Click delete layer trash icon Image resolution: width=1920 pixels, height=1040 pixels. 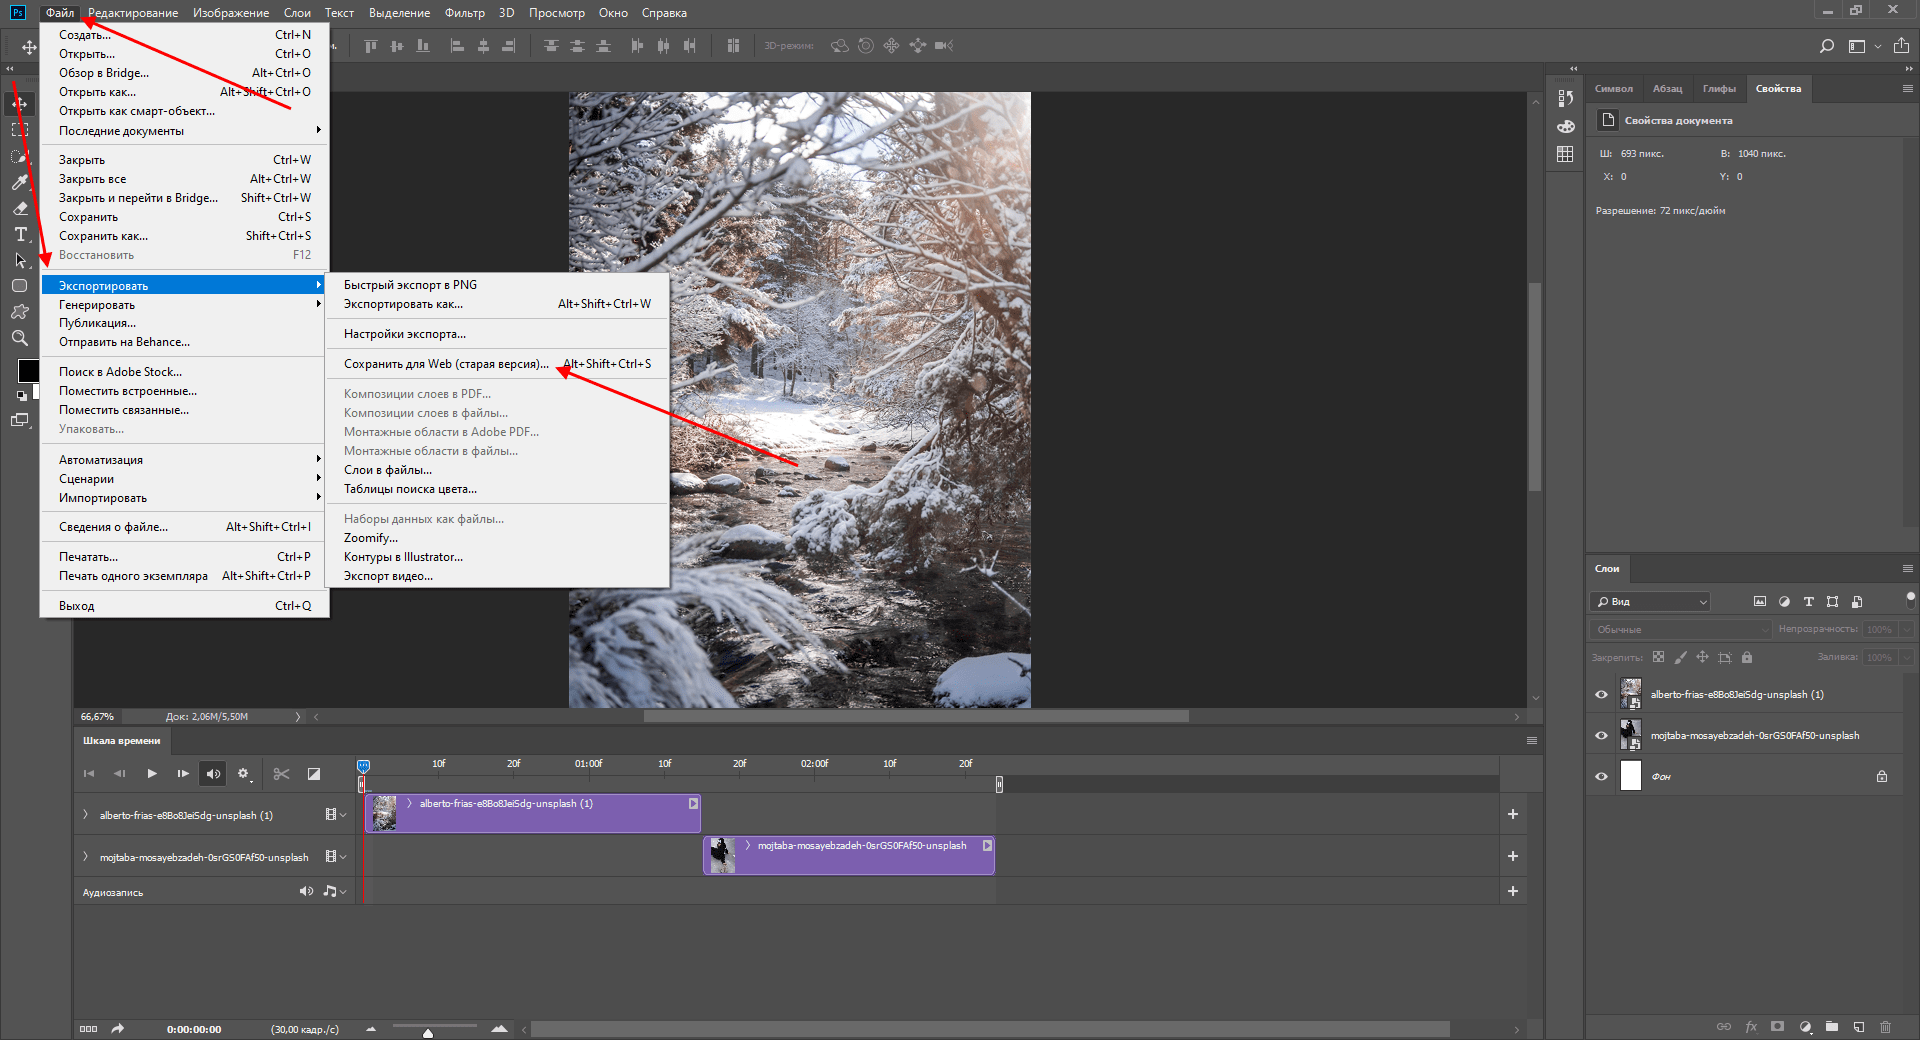click(1886, 1026)
